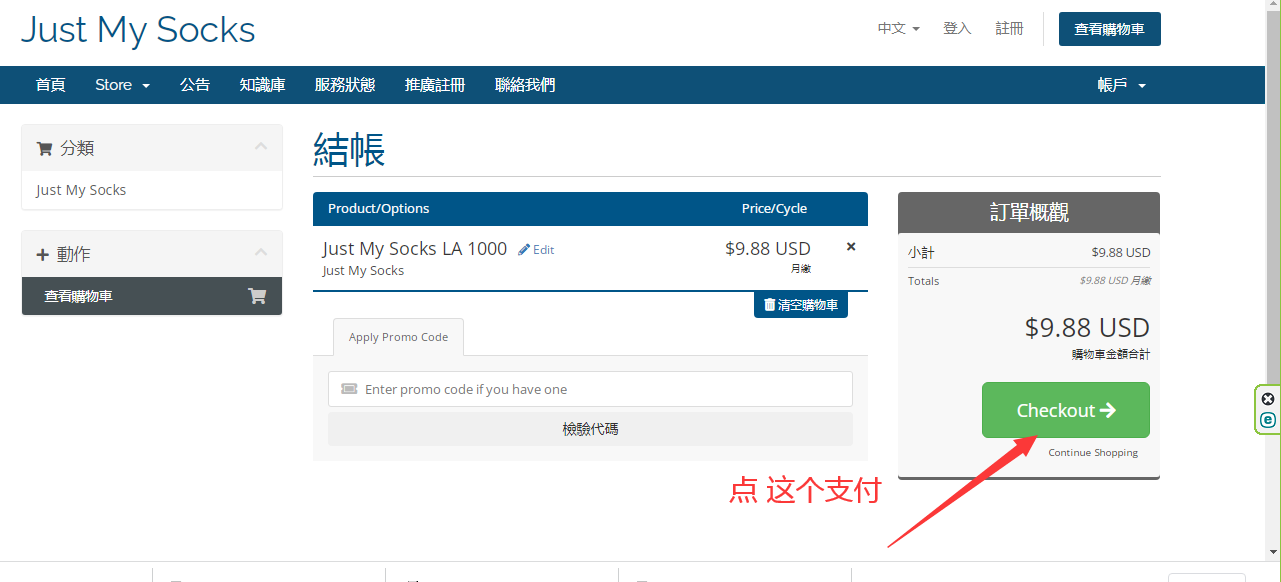Open the 帳戶 dropdown in the navbar
This screenshot has width=1281, height=582.
[1121, 85]
